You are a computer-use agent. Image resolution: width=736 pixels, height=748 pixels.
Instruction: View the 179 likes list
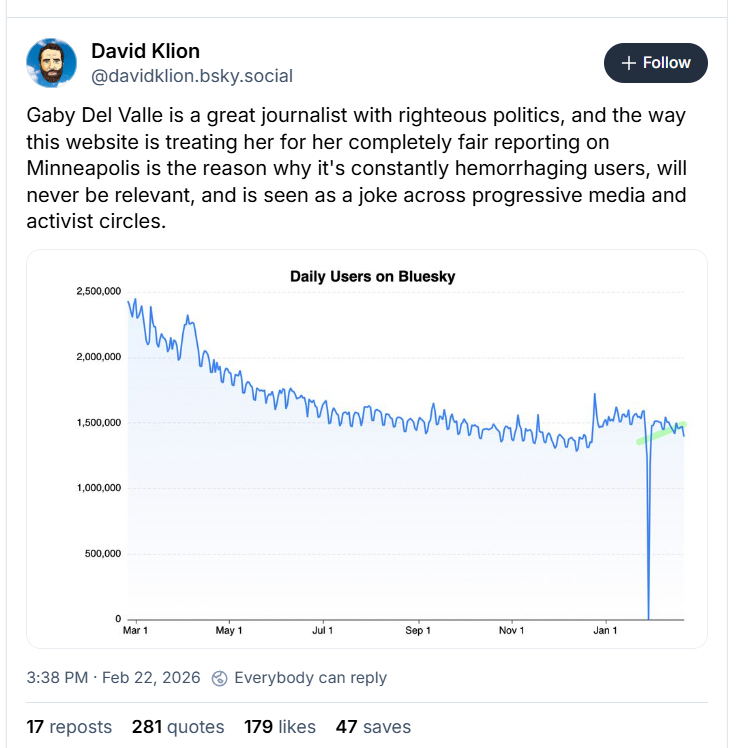[x=280, y=727]
